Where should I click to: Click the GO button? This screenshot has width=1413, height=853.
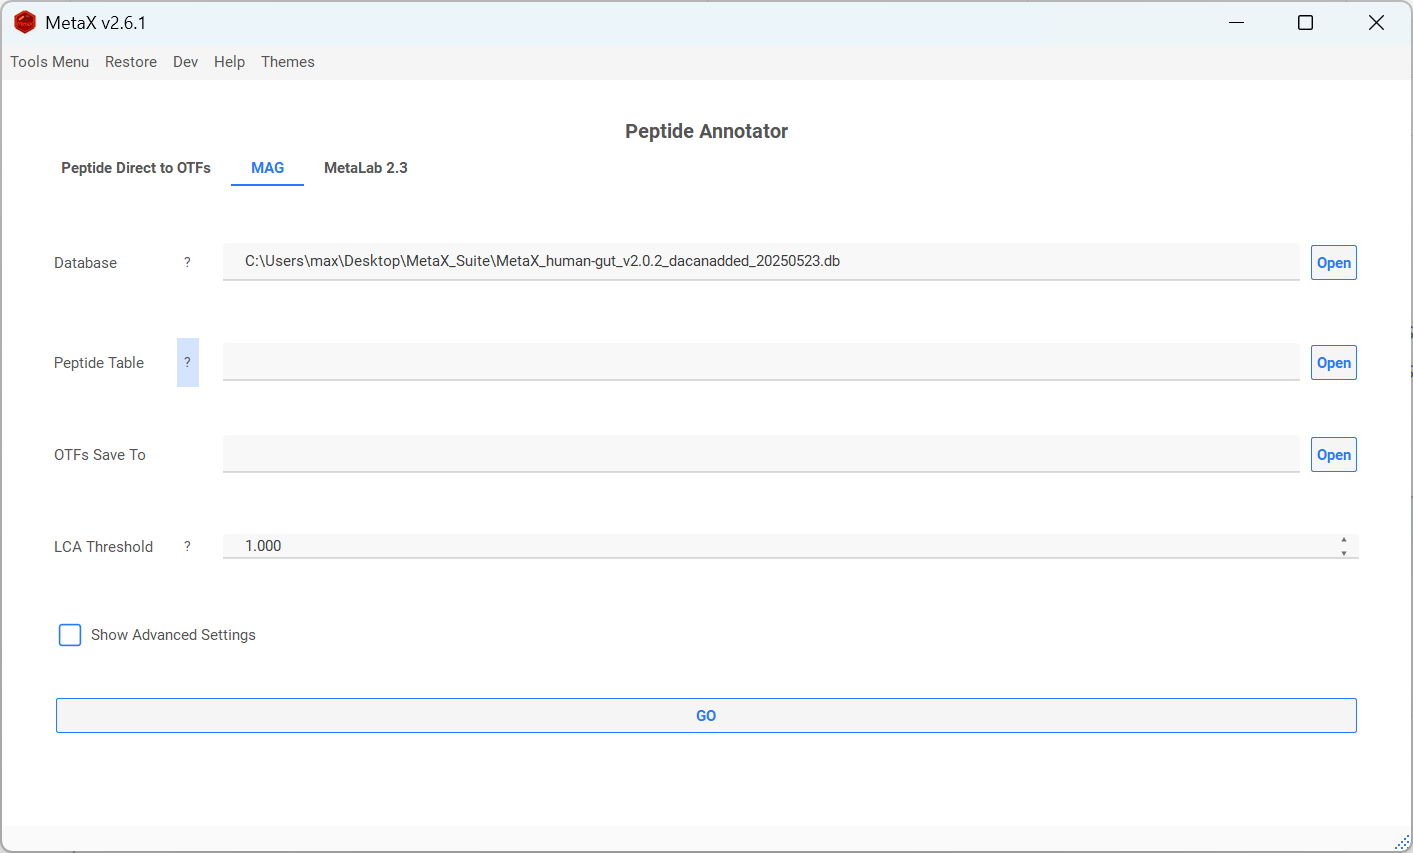coord(706,716)
